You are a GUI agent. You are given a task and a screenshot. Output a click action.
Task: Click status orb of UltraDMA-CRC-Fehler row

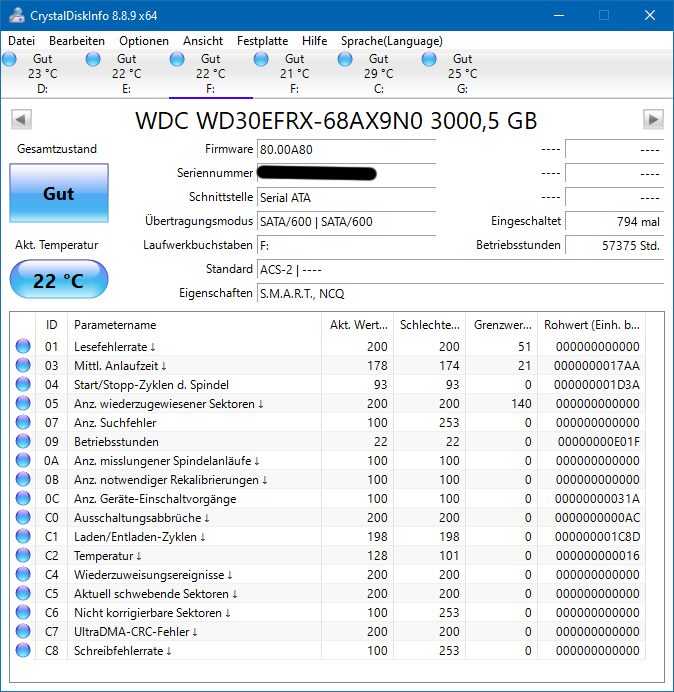(23, 631)
